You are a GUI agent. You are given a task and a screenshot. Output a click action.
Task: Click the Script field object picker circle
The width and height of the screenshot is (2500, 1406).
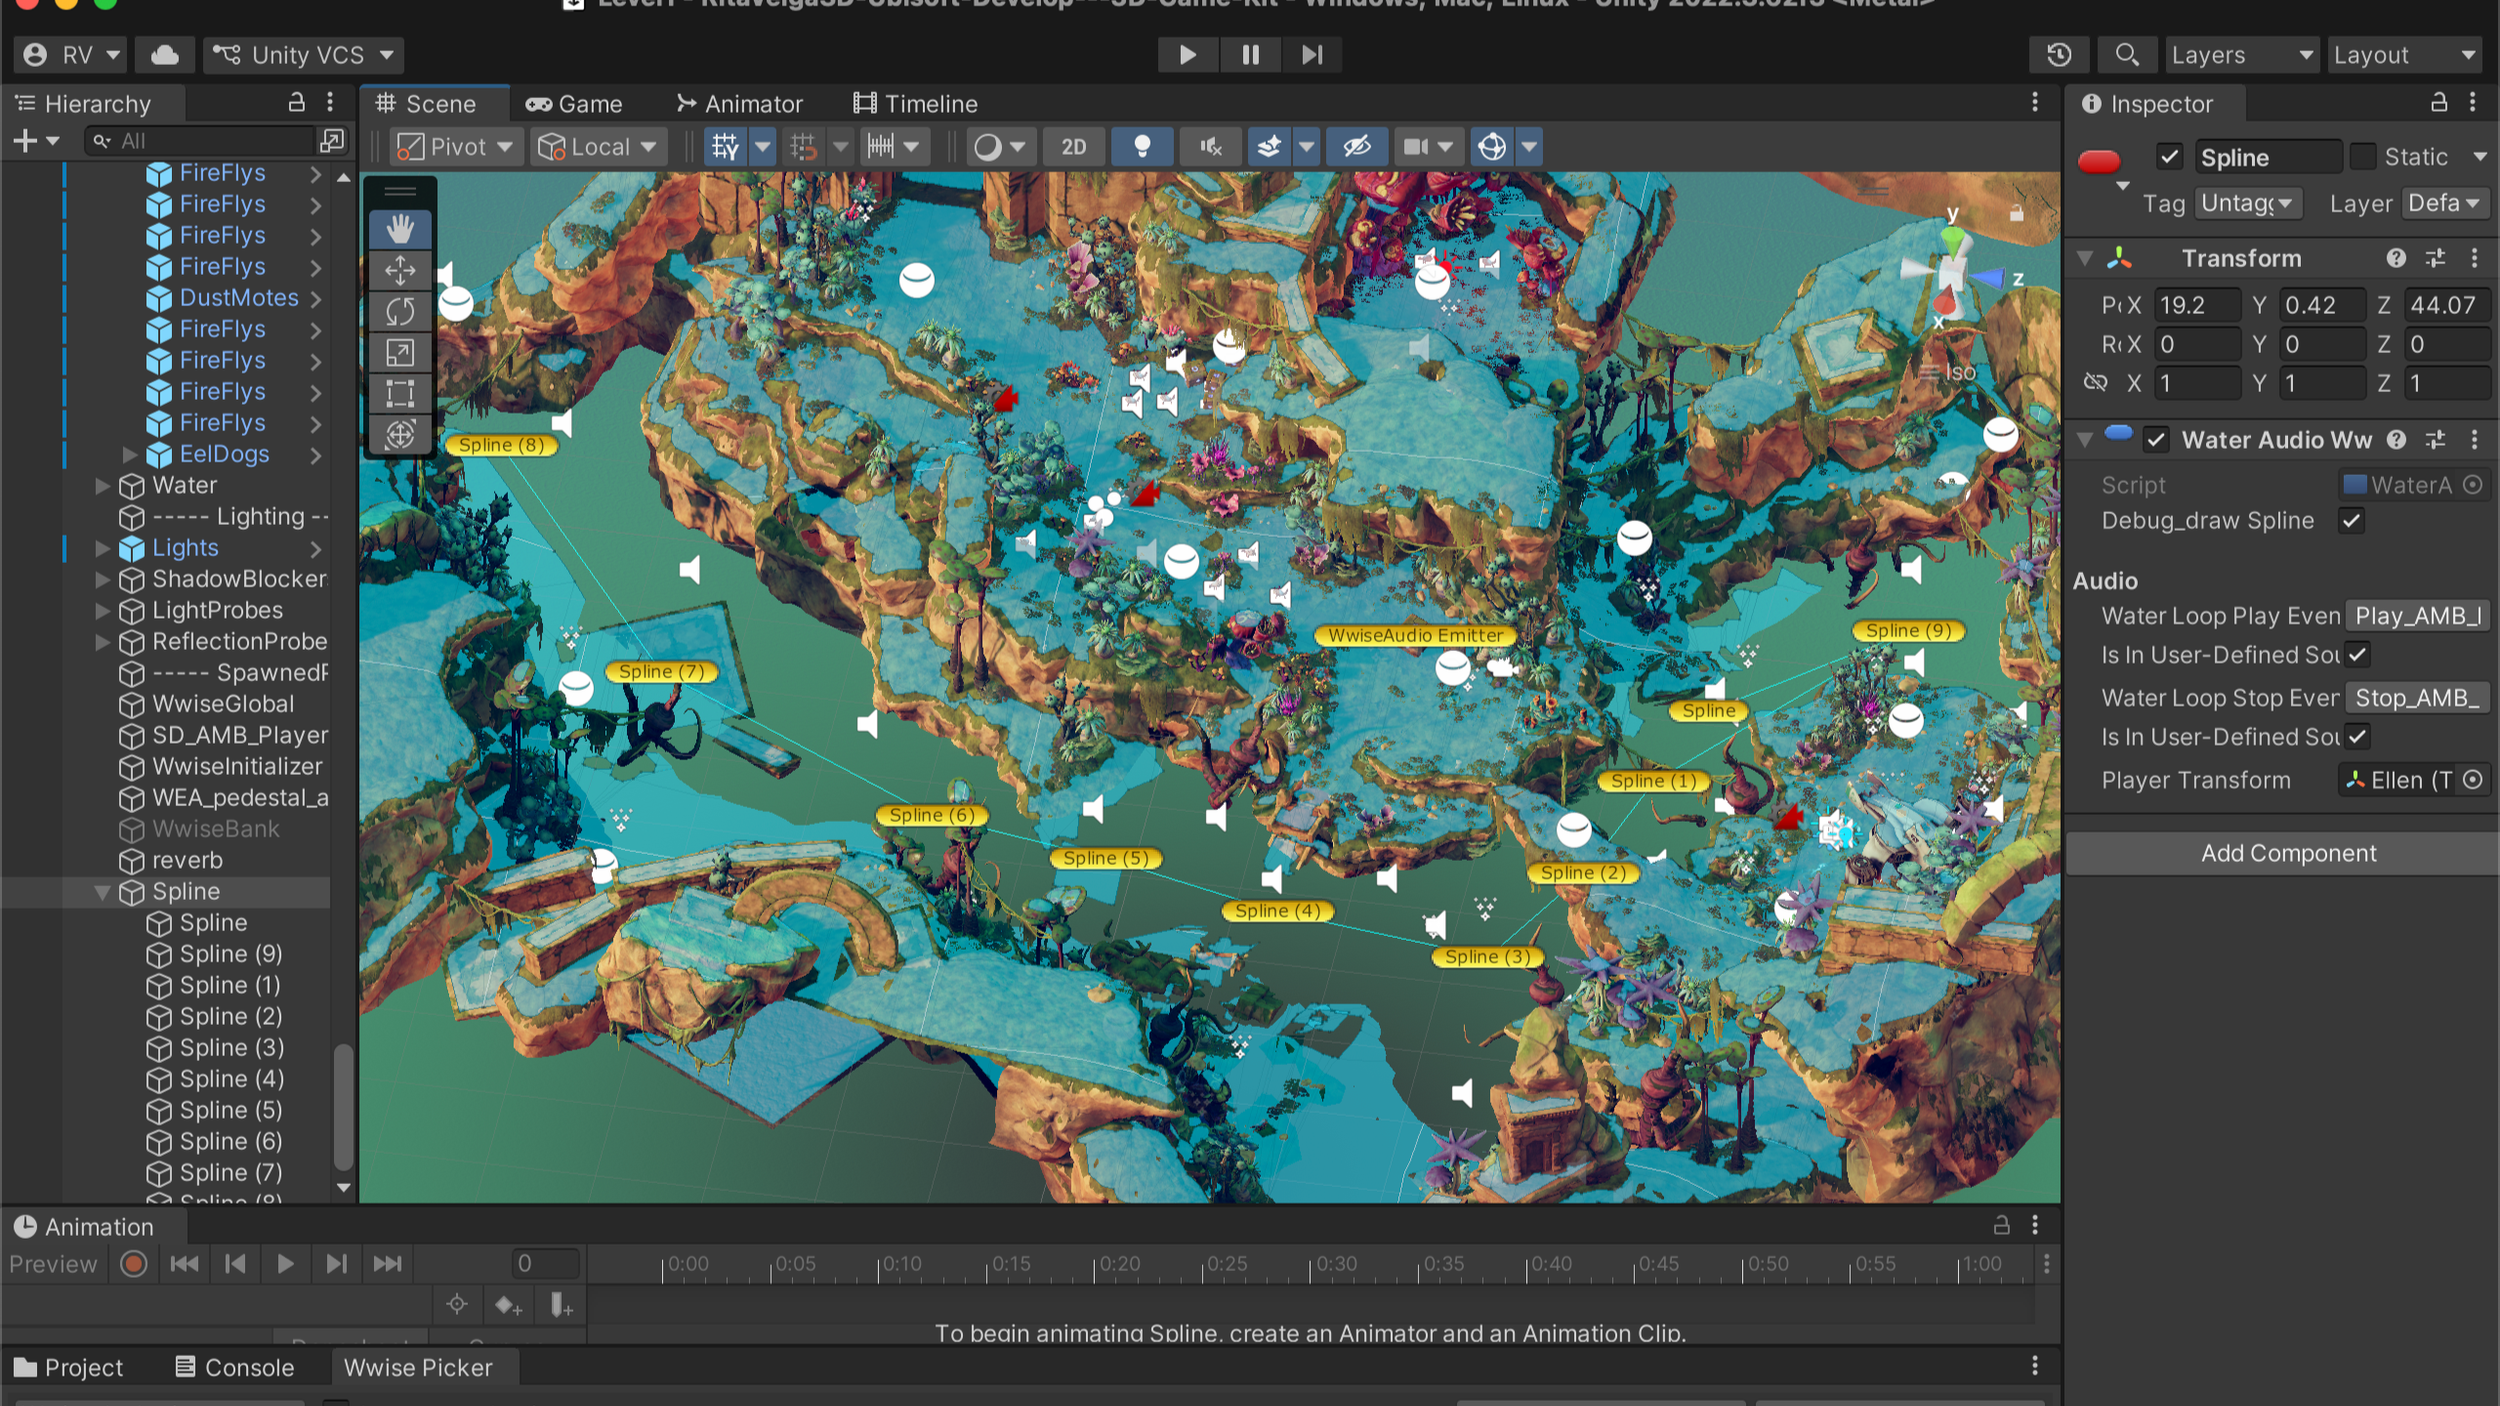pos(2473,485)
